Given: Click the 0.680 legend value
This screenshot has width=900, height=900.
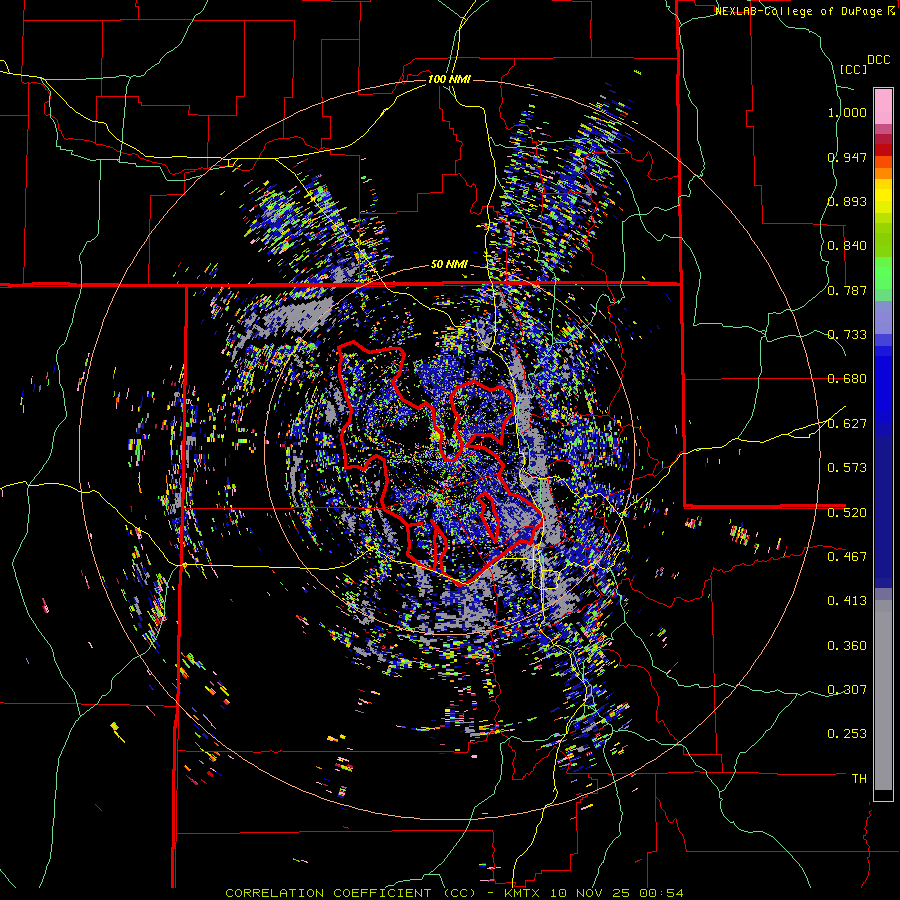Looking at the screenshot, I should pyautogui.click(x=847, y=379).
